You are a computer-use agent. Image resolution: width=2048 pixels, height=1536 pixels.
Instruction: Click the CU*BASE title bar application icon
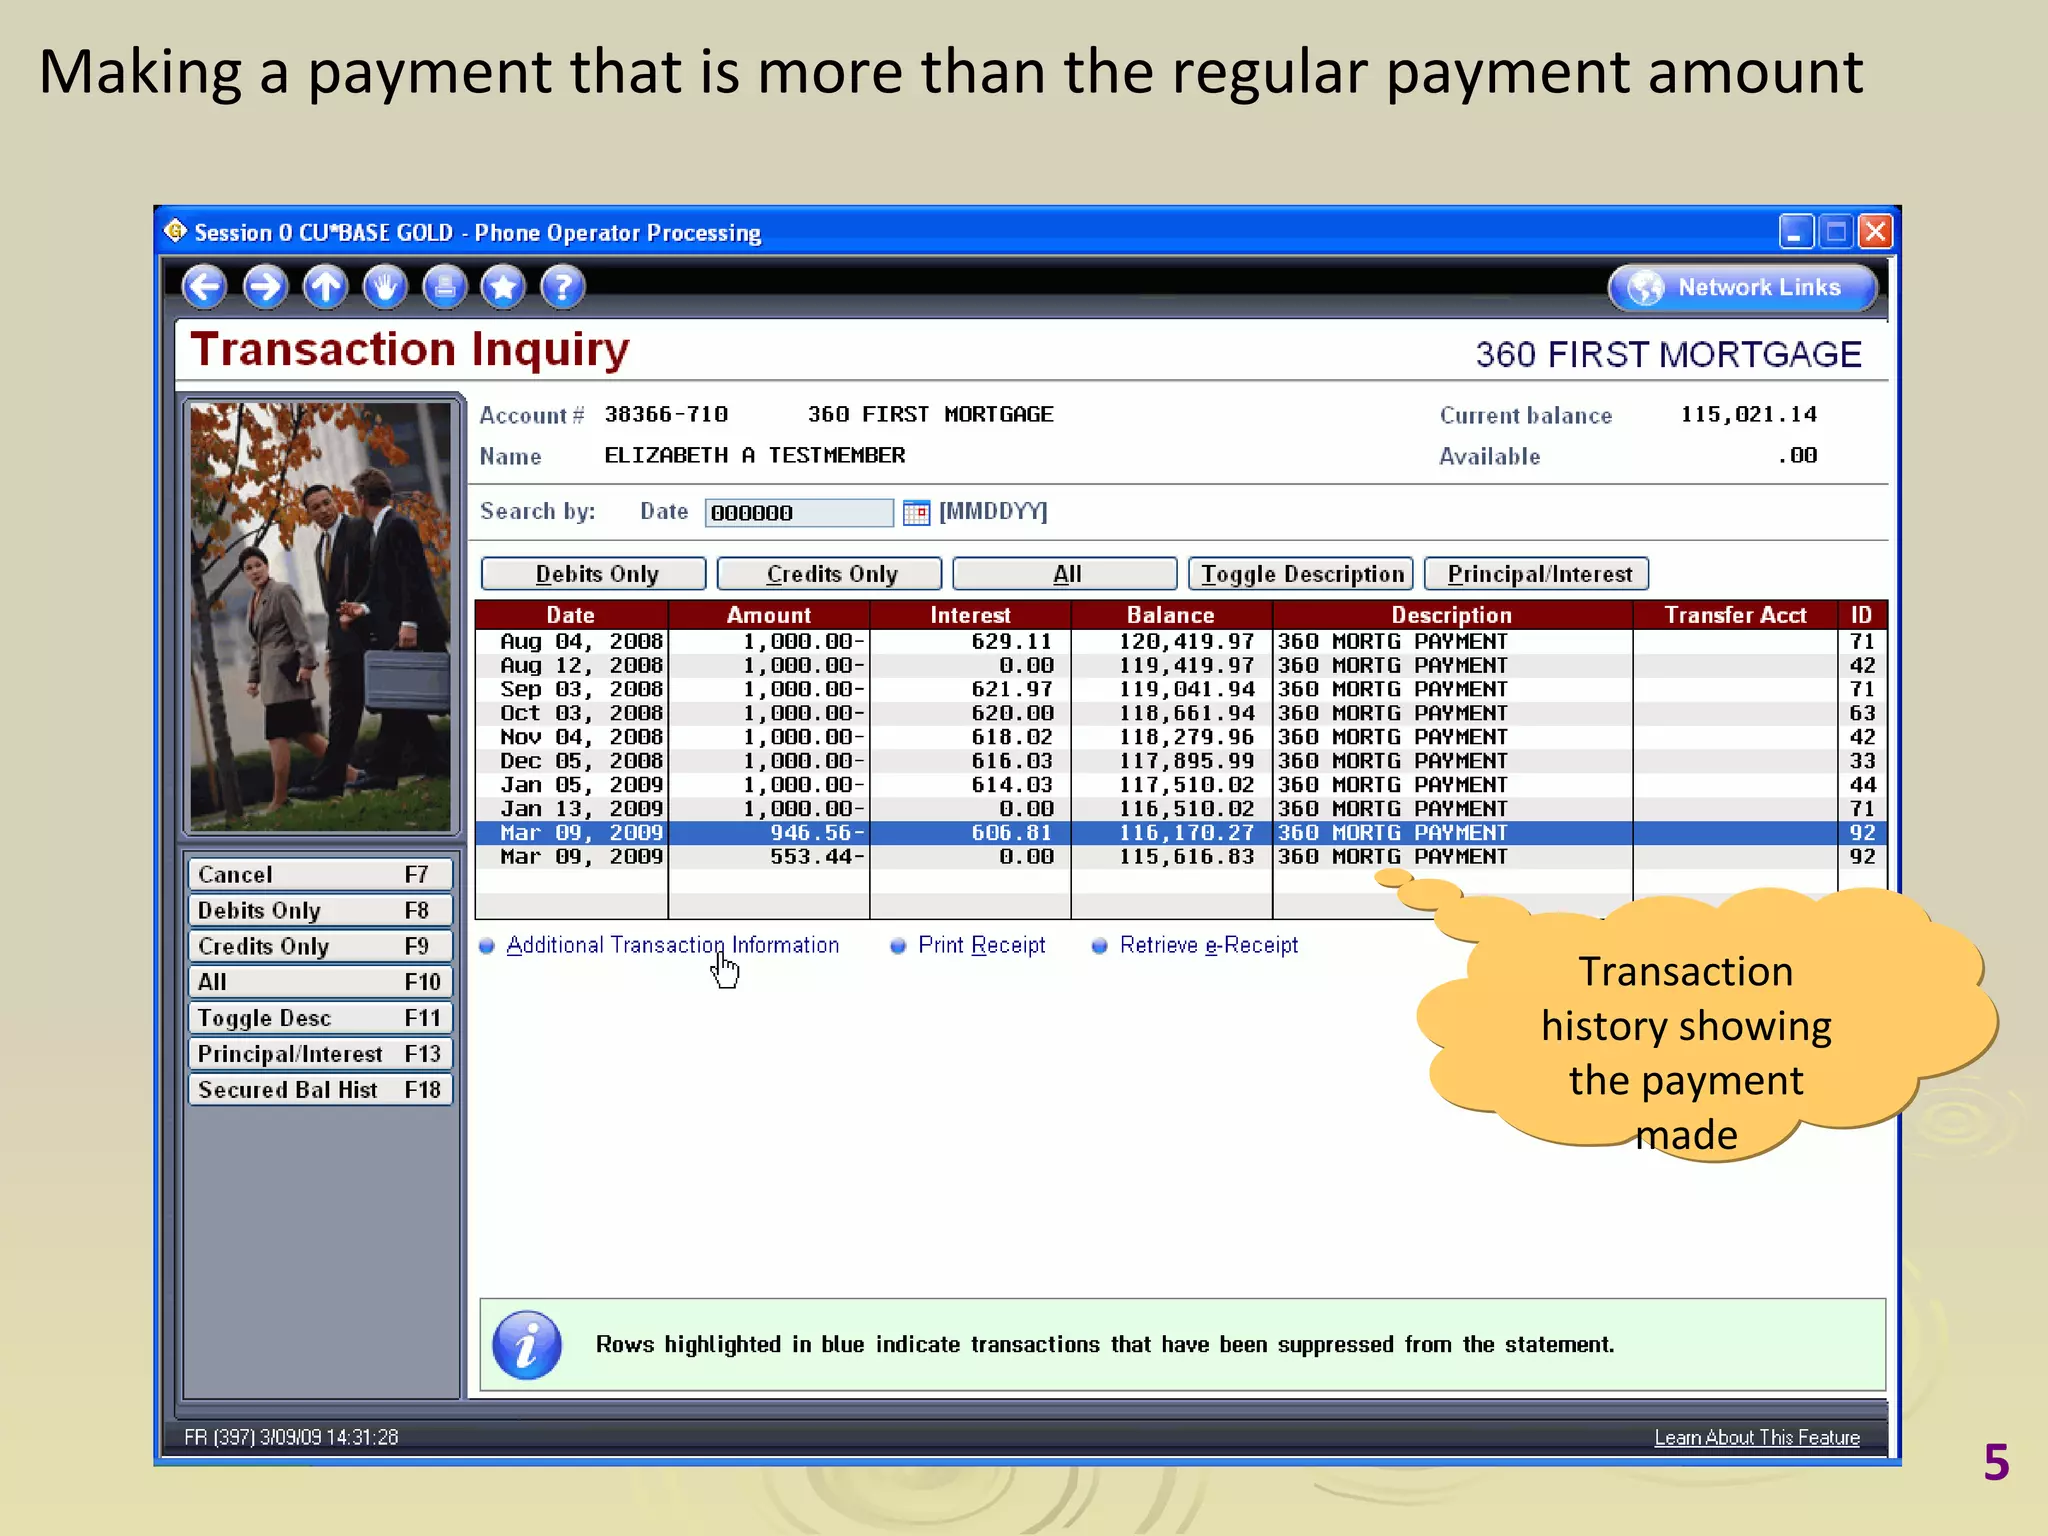pos(176,231)
